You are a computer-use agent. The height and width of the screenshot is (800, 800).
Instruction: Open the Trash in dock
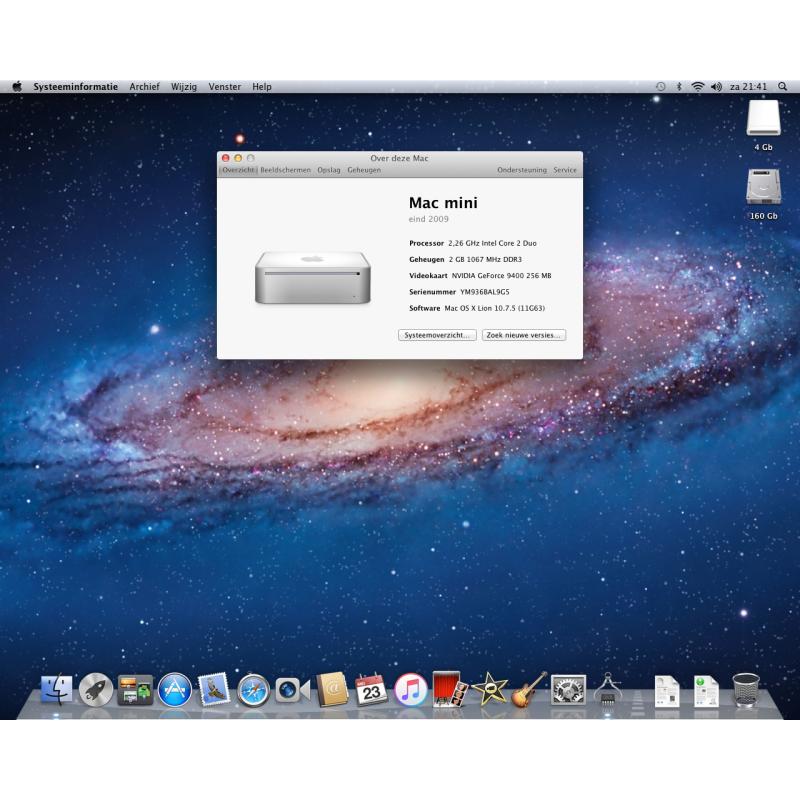point(745,690)
